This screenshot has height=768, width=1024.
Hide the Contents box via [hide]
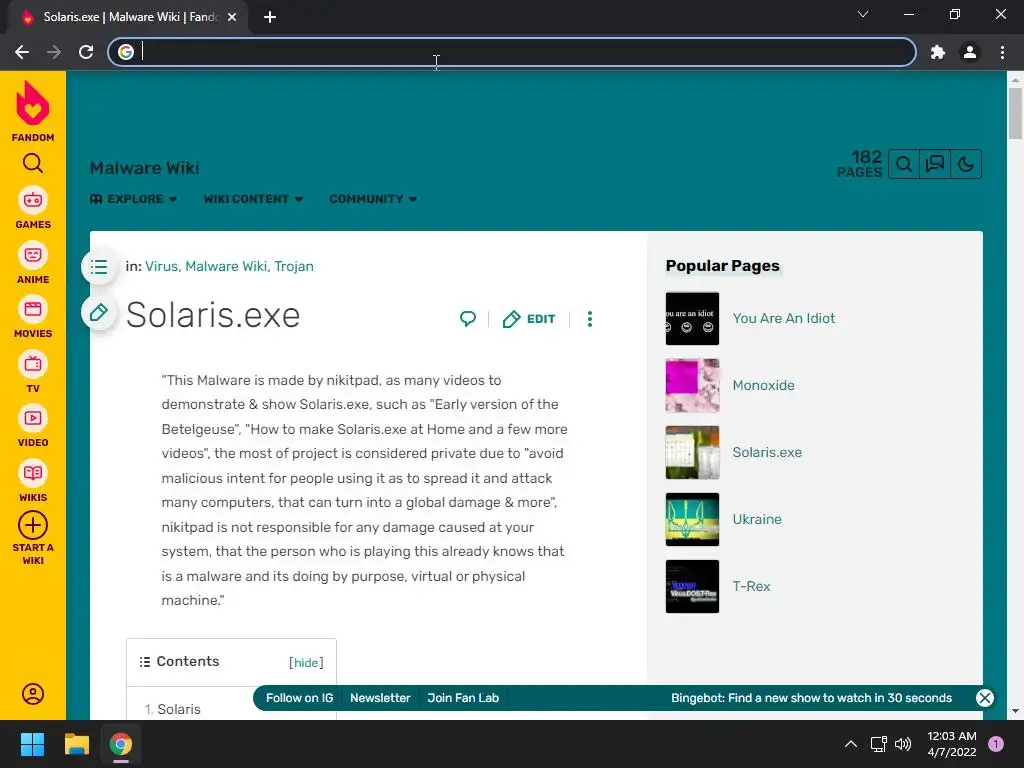point(306,662)
